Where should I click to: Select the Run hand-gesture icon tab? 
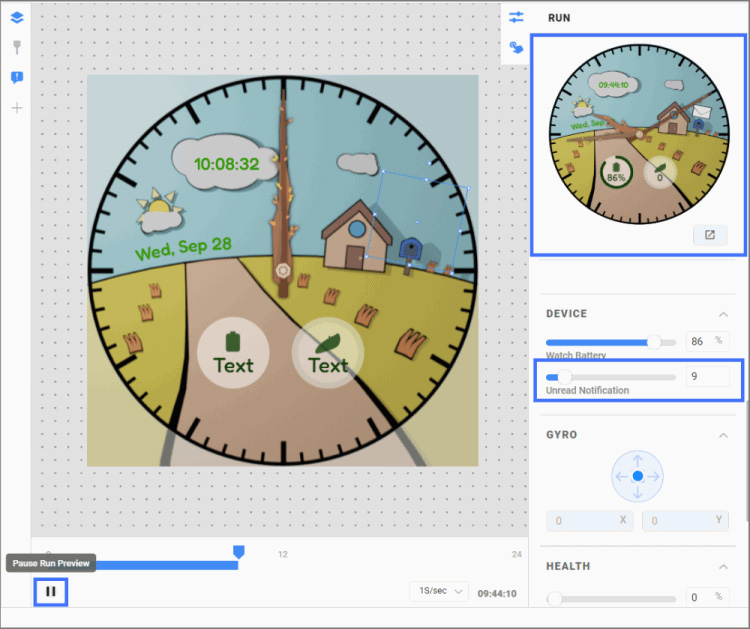click(516, 47)
